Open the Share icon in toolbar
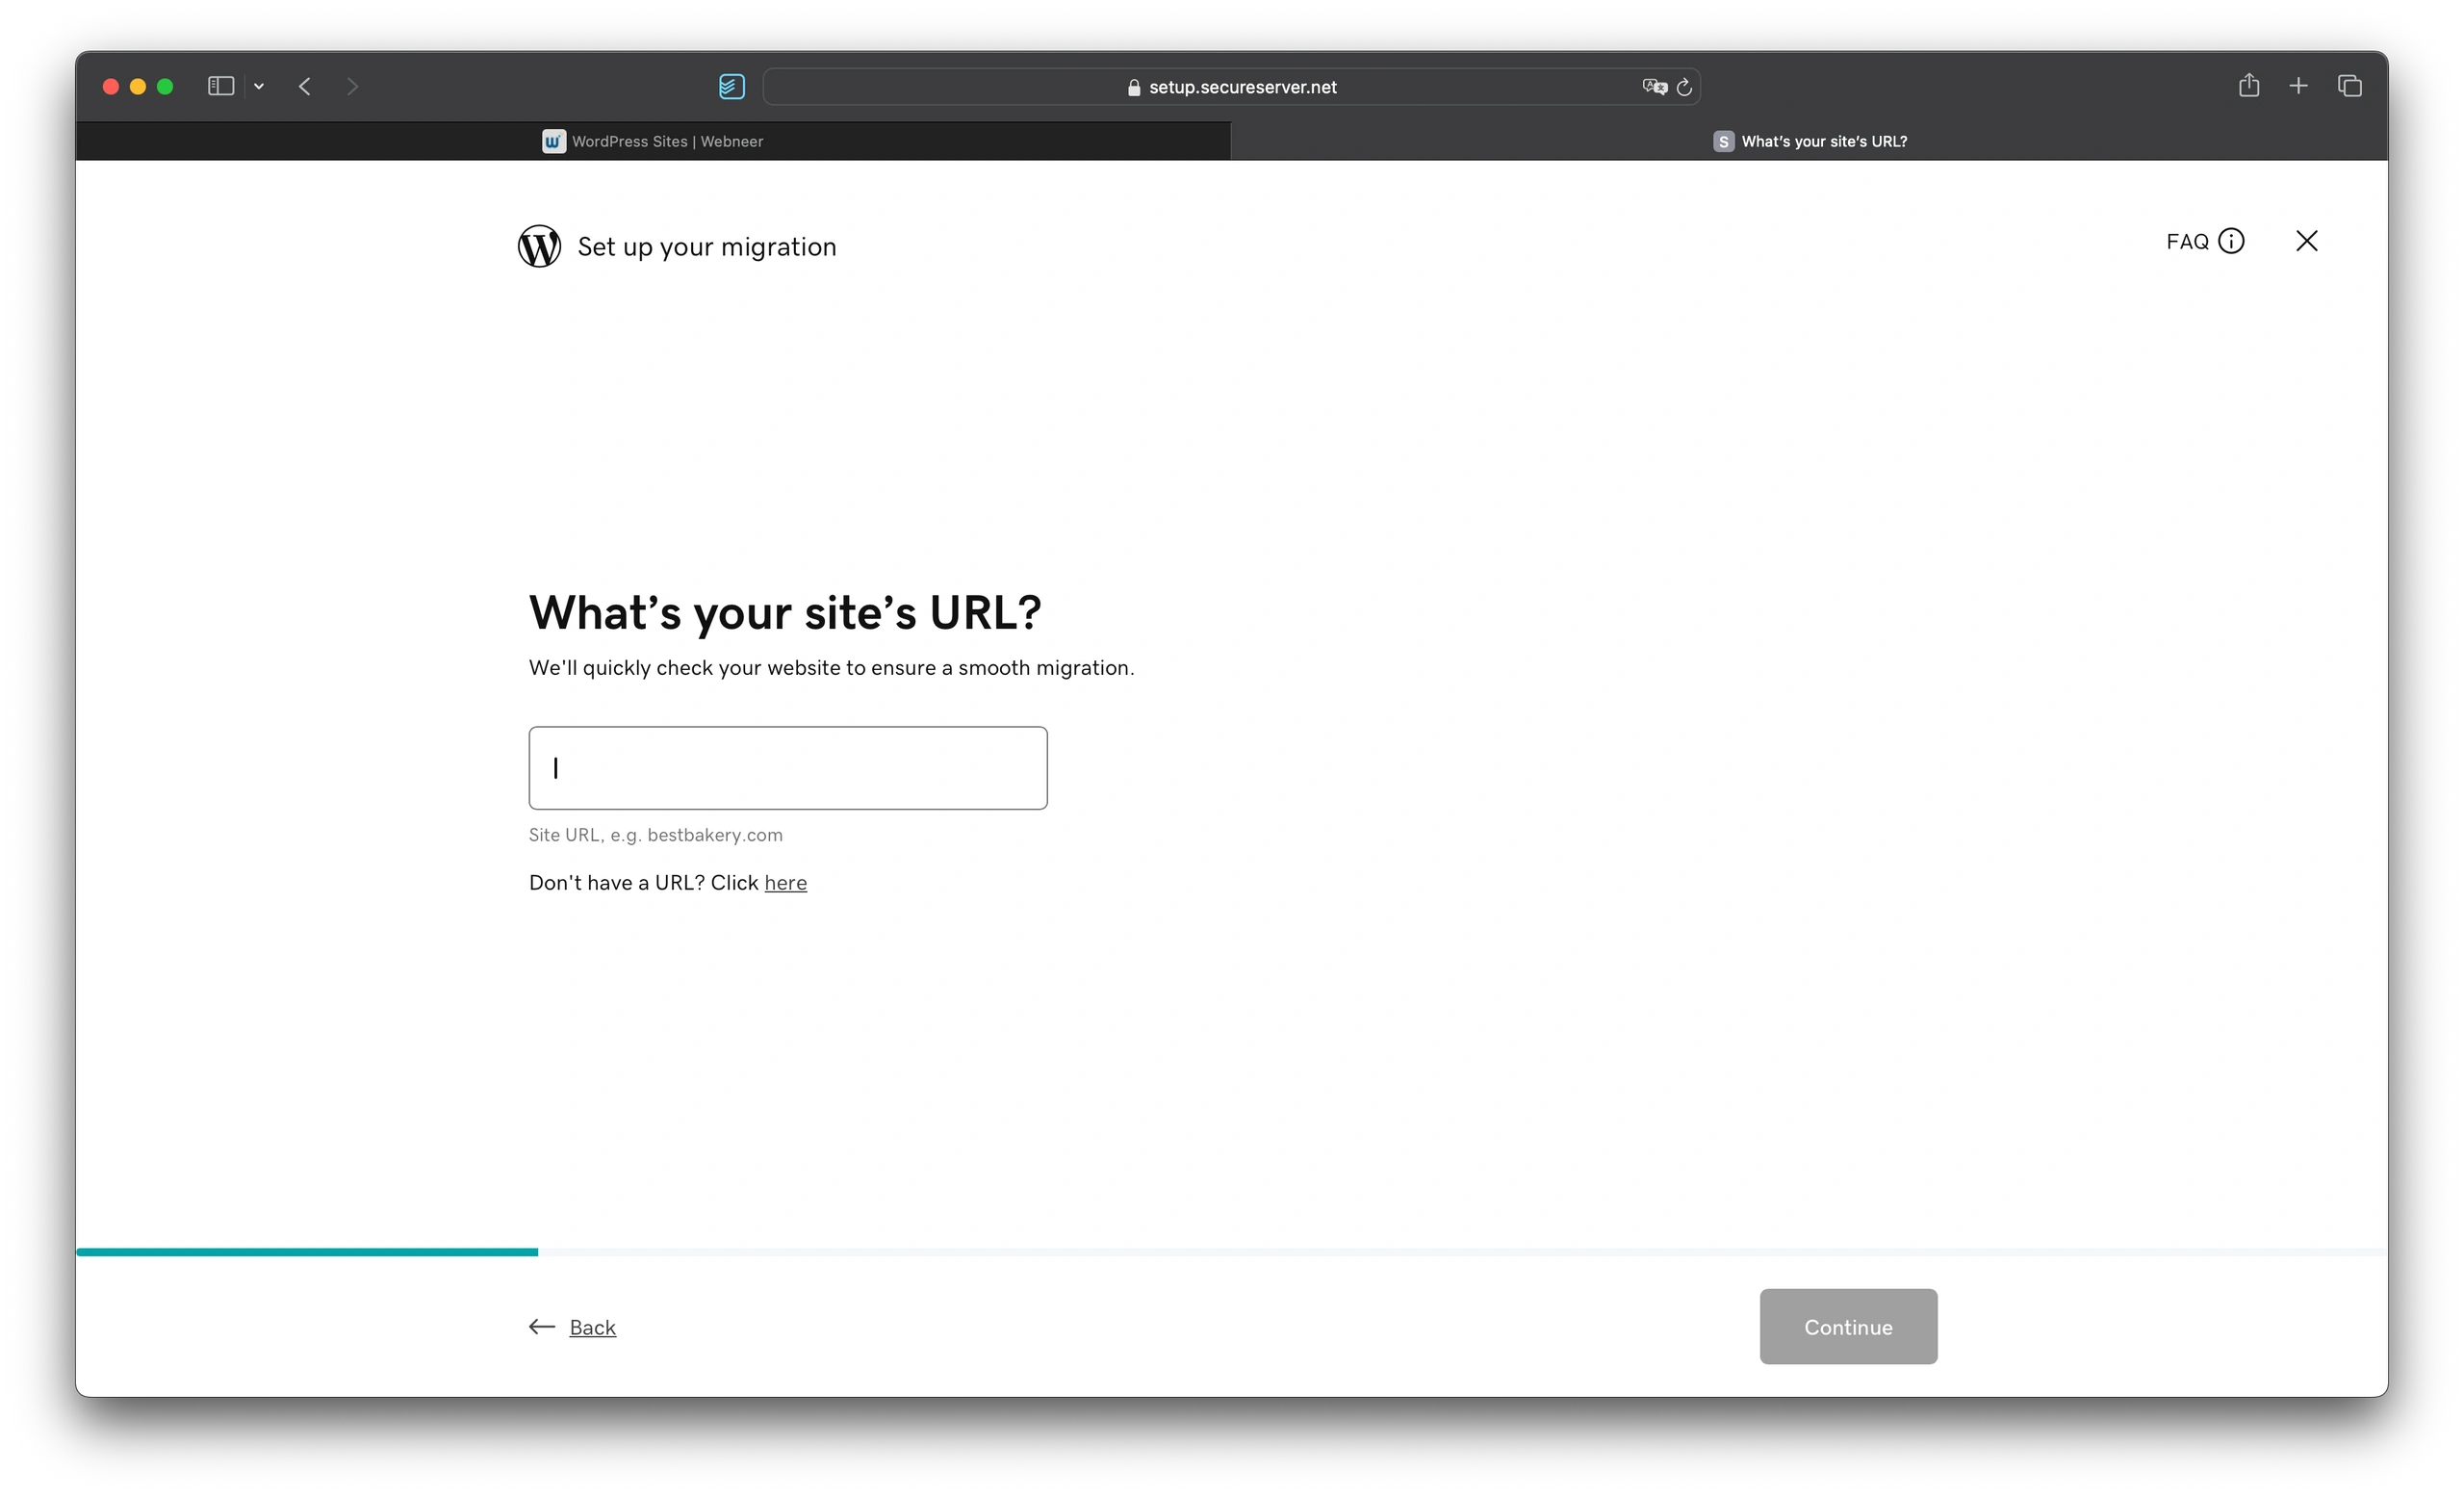2464x1497 pixels. coord(2248,86)
